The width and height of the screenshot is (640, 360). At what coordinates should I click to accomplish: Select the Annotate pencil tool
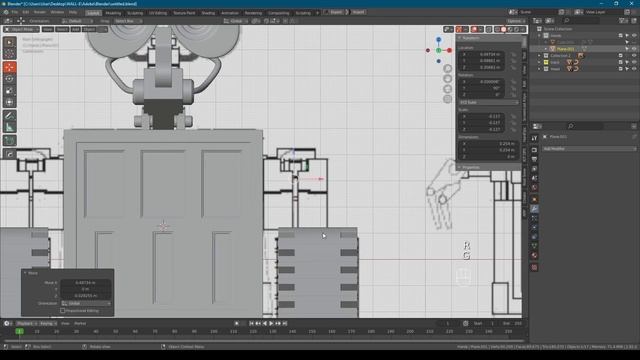(10, 116)
